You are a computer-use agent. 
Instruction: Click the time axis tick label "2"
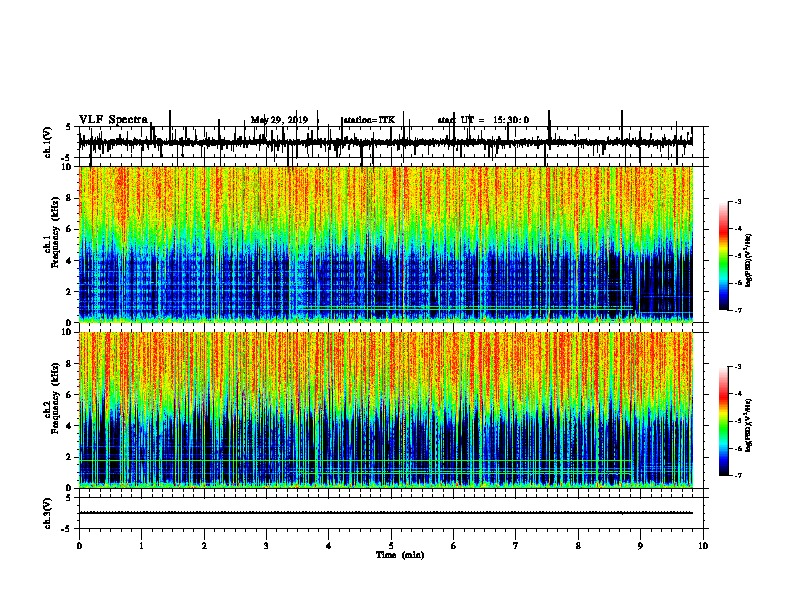point(204,546)
